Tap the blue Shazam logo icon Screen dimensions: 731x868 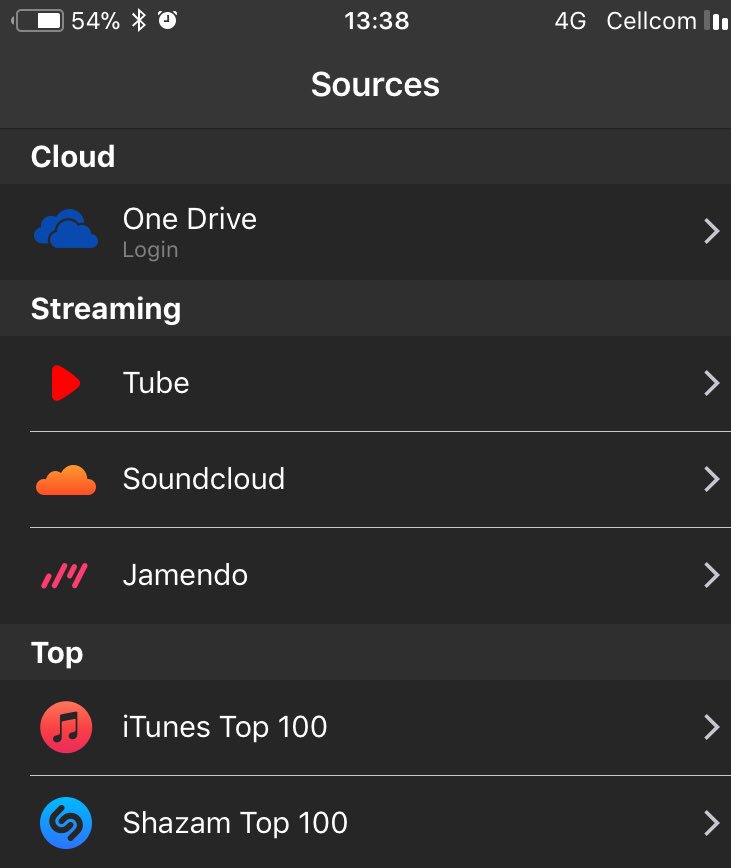click(66, 823)
